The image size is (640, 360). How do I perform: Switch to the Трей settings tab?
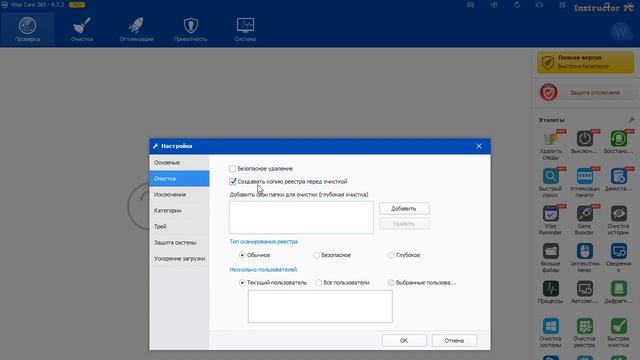click(179, 226)
